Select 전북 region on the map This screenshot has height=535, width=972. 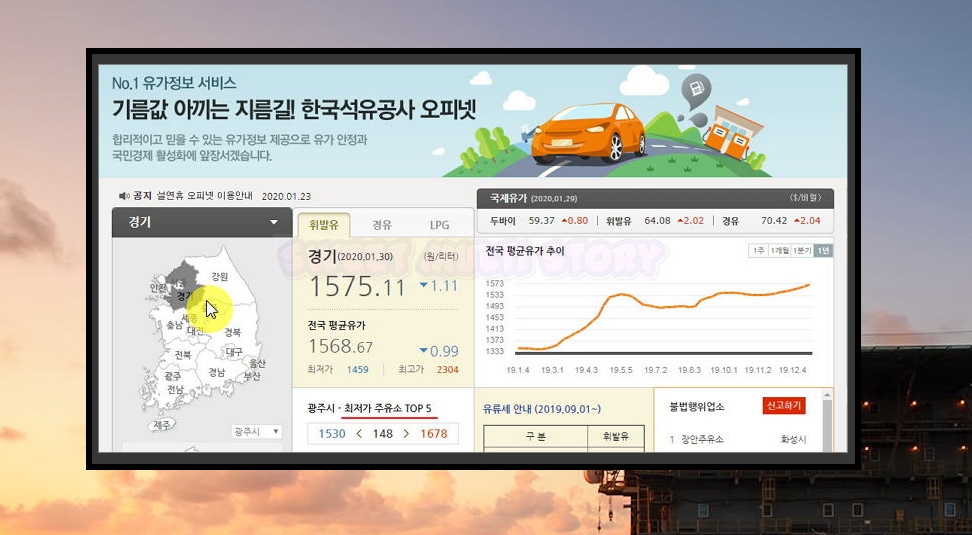coord(182,355)
